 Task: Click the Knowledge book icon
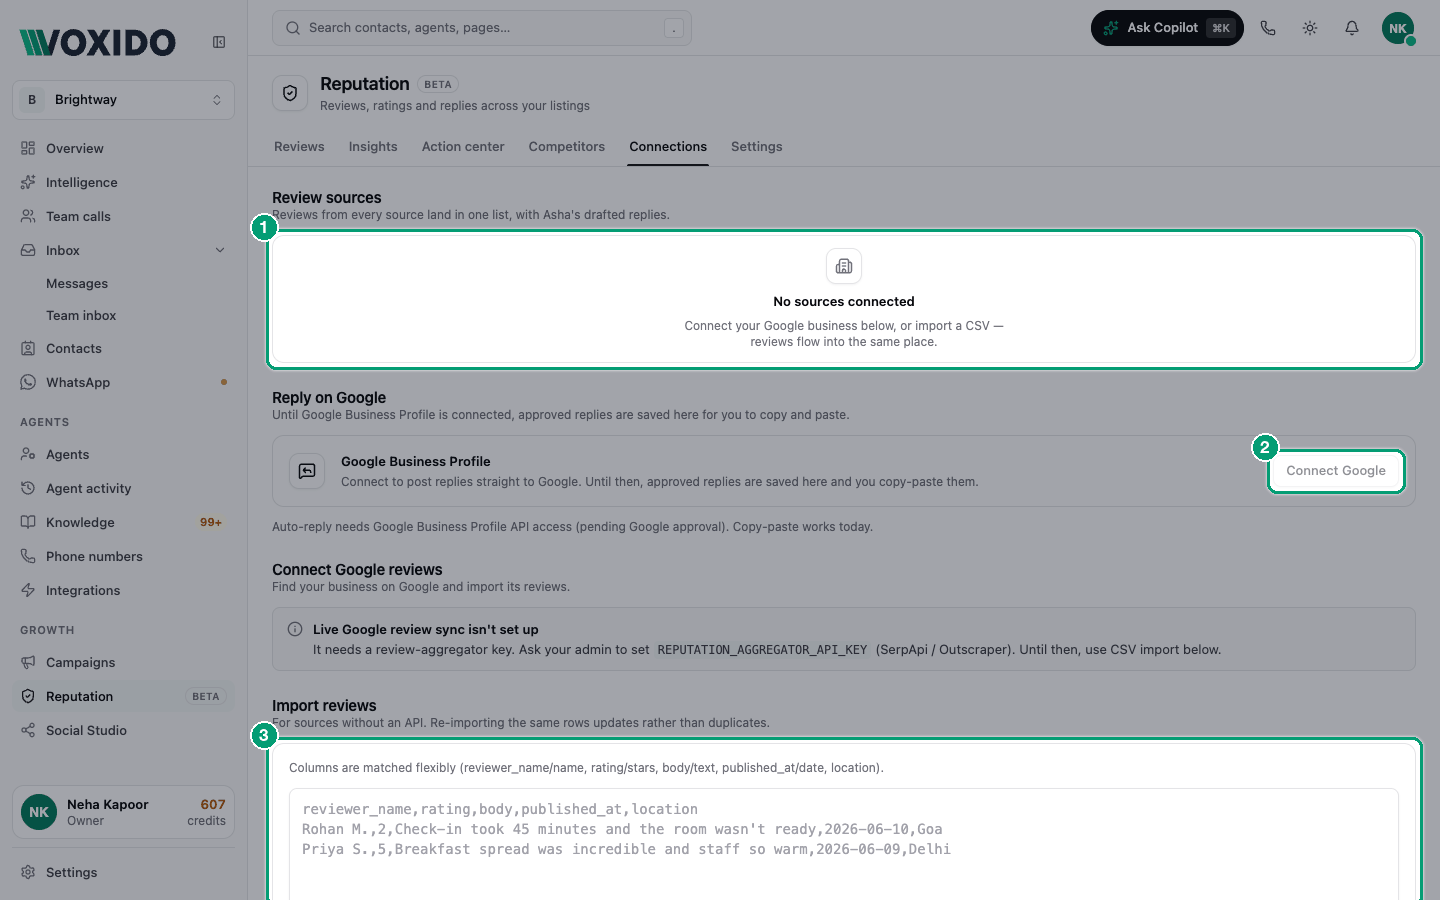pos(28,522)
